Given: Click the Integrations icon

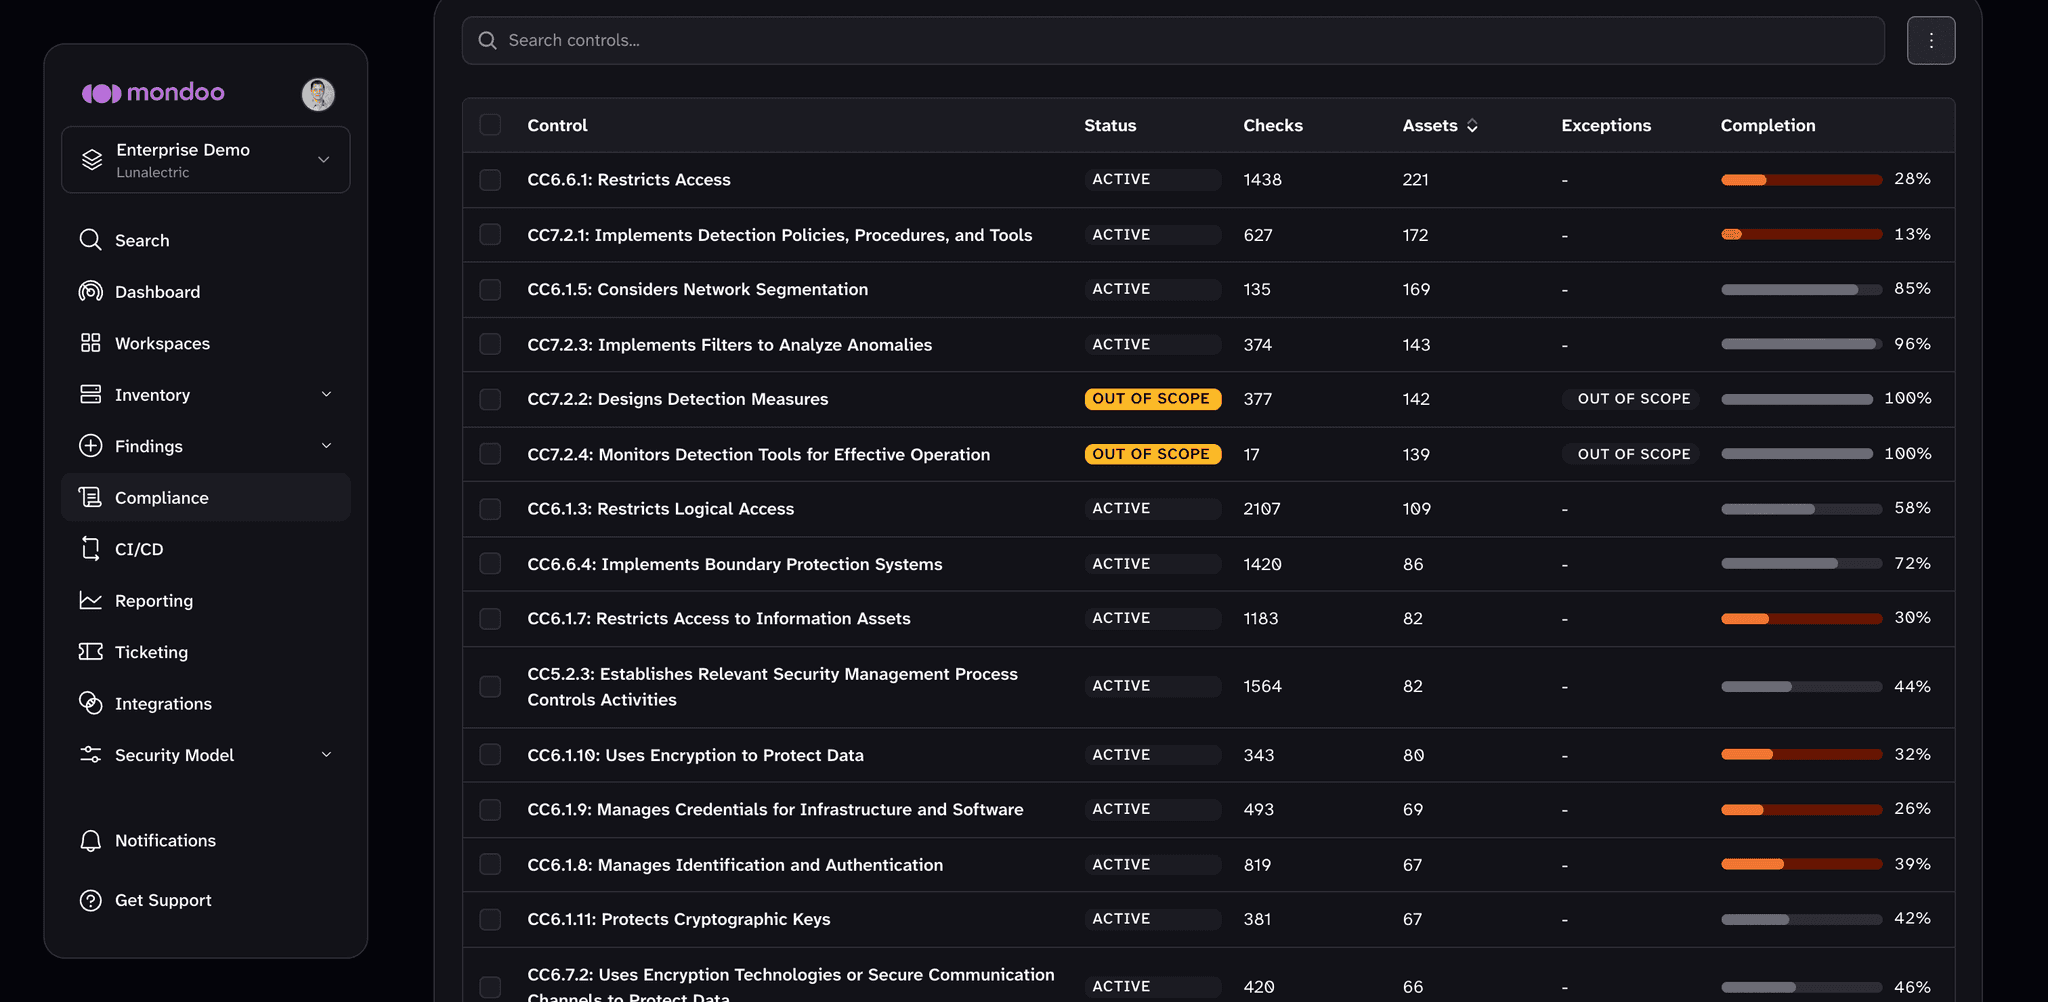Looking at the screenshot, I should [x=91, y=703].
